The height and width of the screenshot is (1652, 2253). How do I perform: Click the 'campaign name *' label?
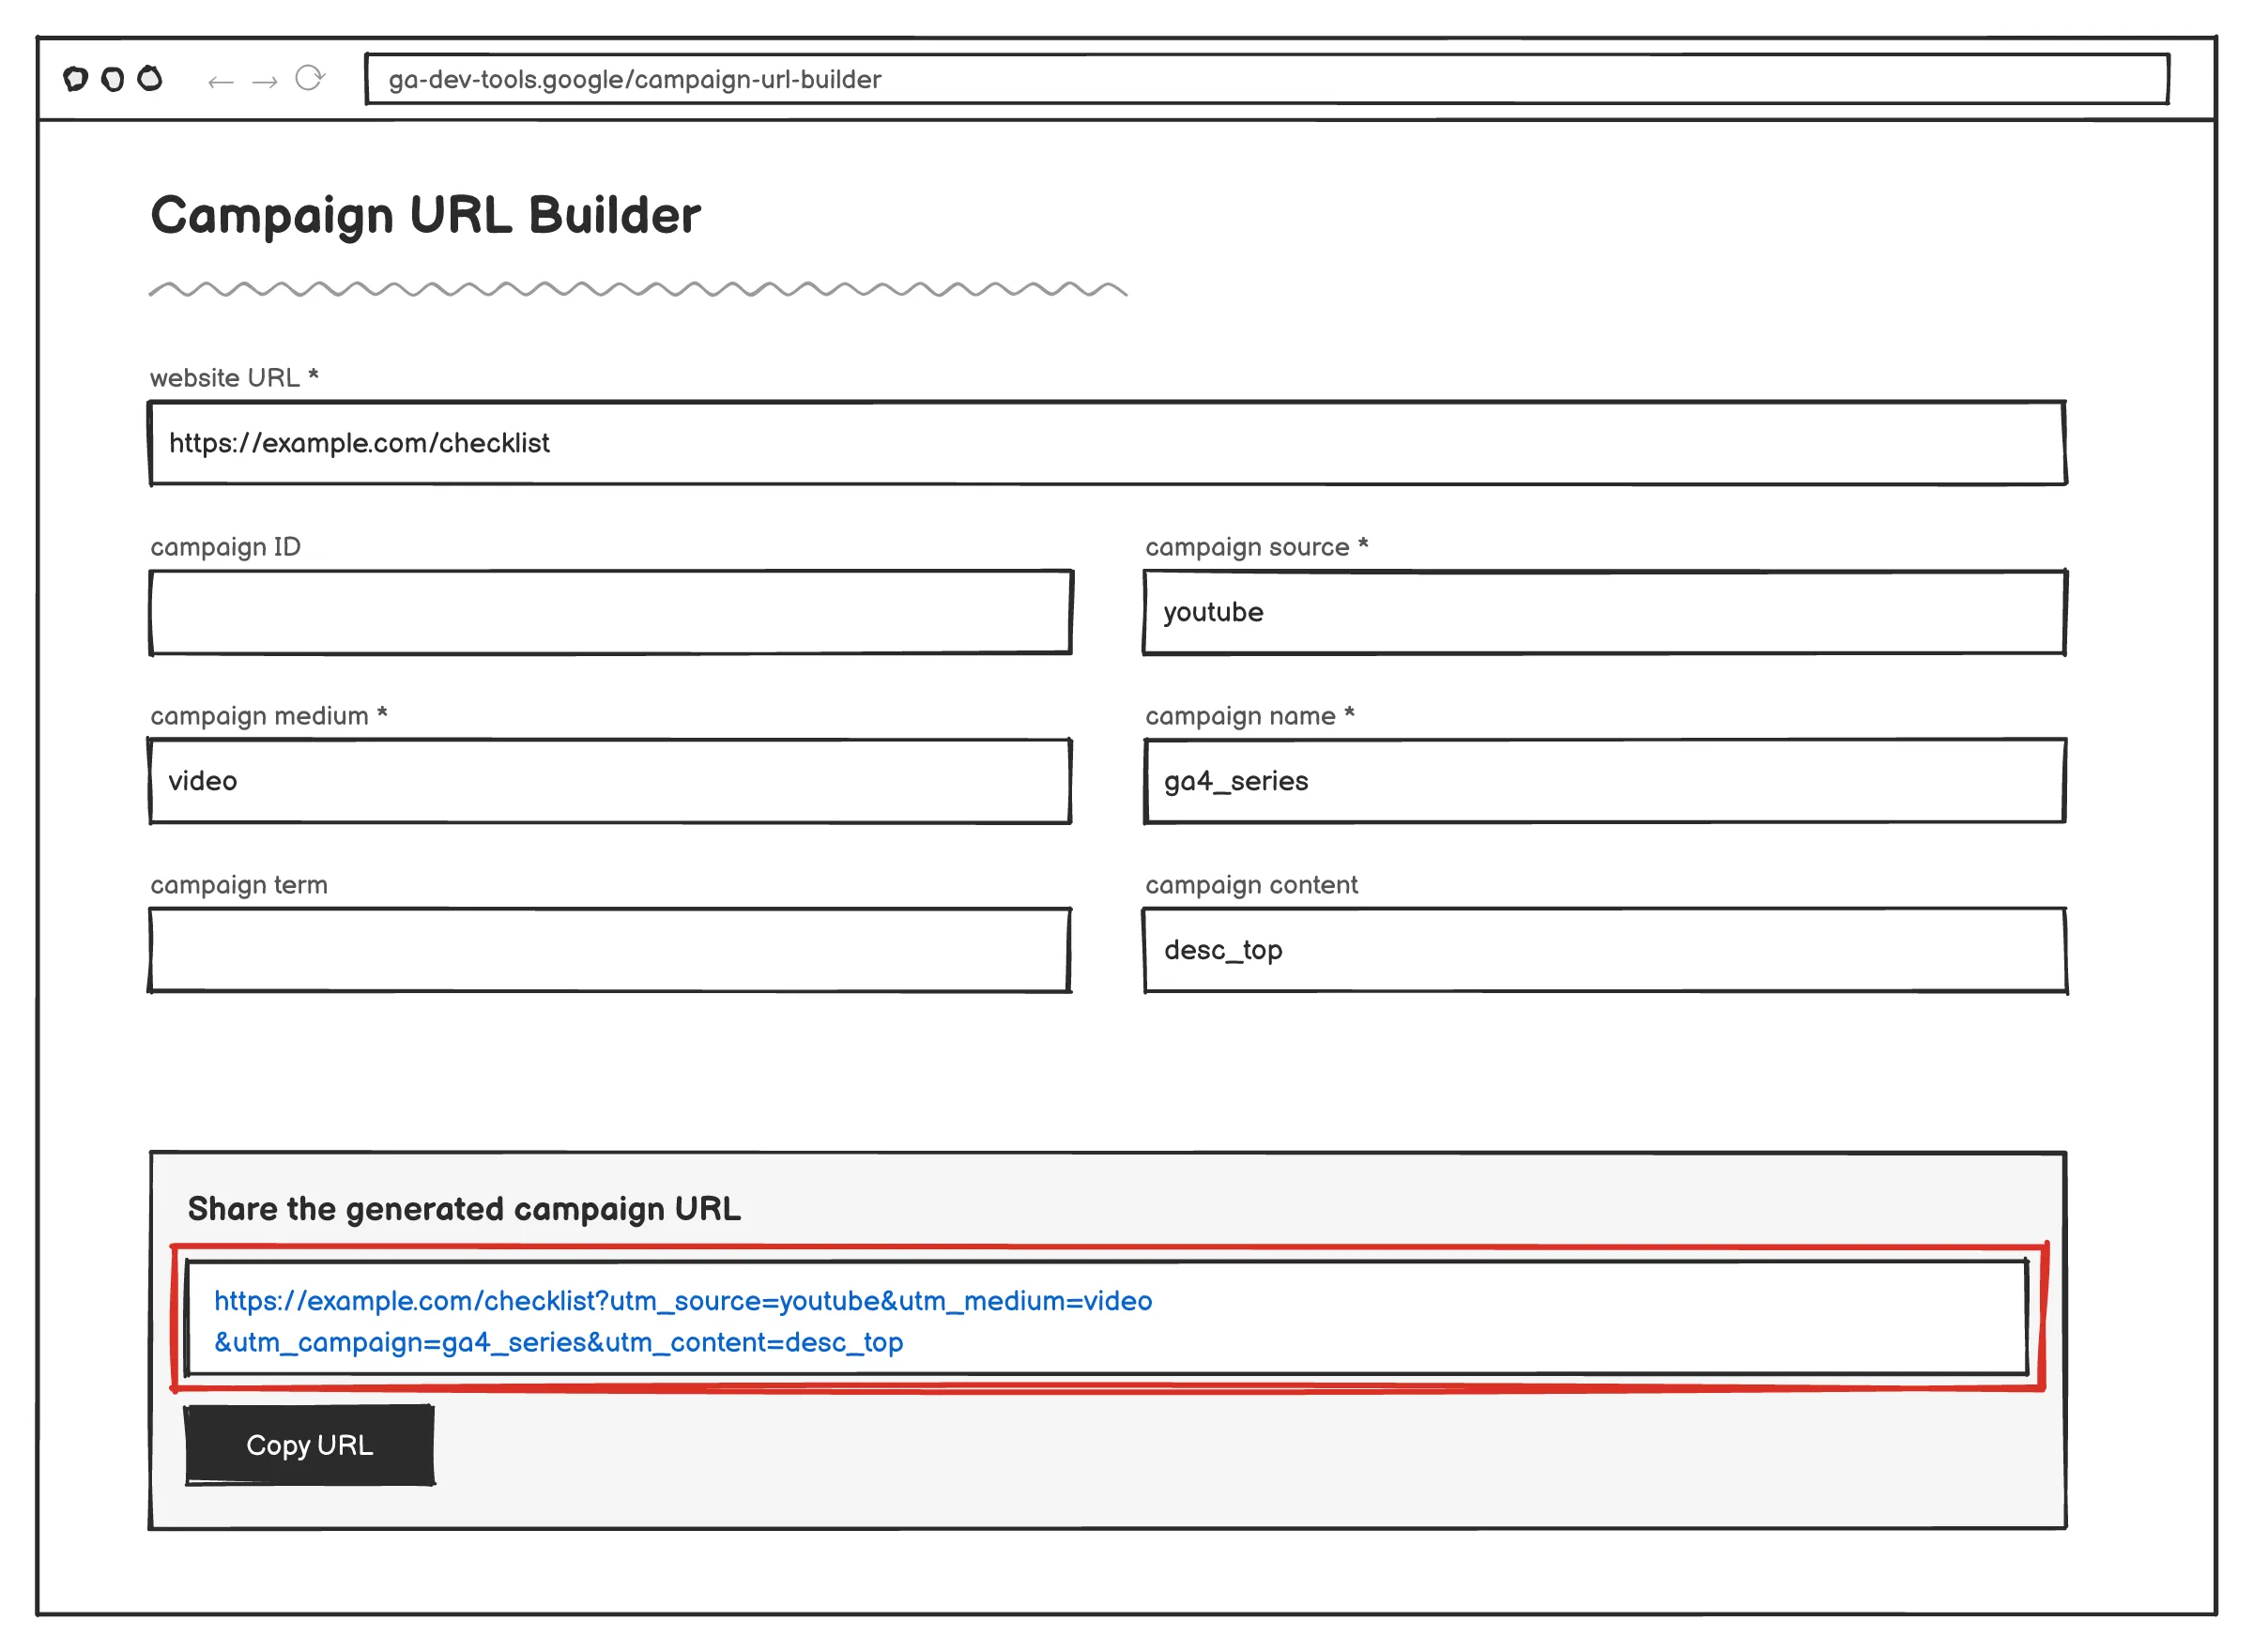coord(1250,716)
